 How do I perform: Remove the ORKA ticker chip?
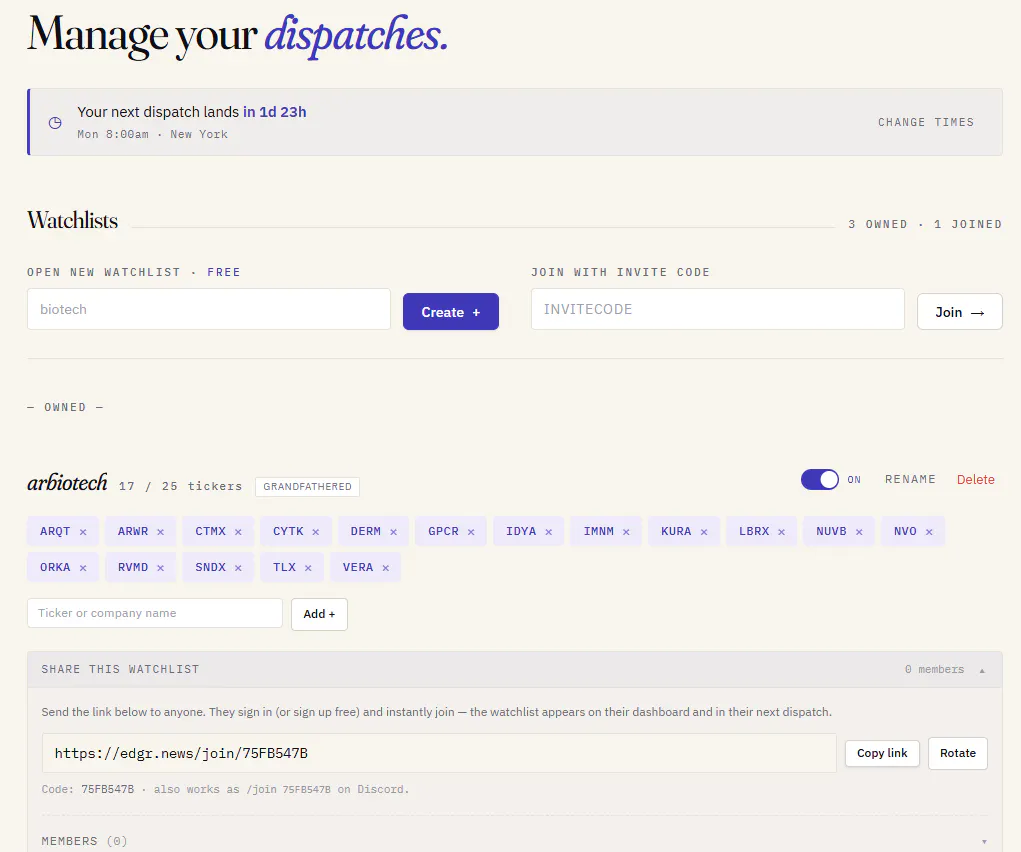[x=83, y=568]
